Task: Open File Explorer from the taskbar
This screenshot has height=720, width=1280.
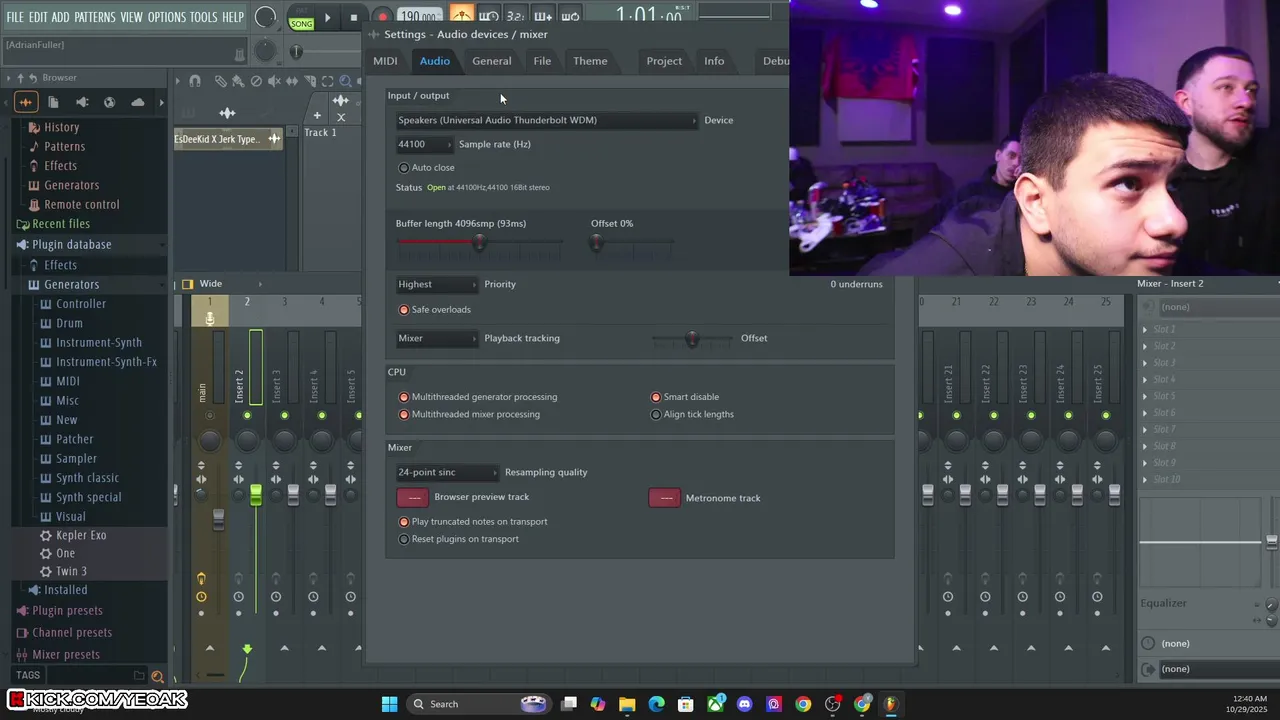Action: [x=627, y=704]
